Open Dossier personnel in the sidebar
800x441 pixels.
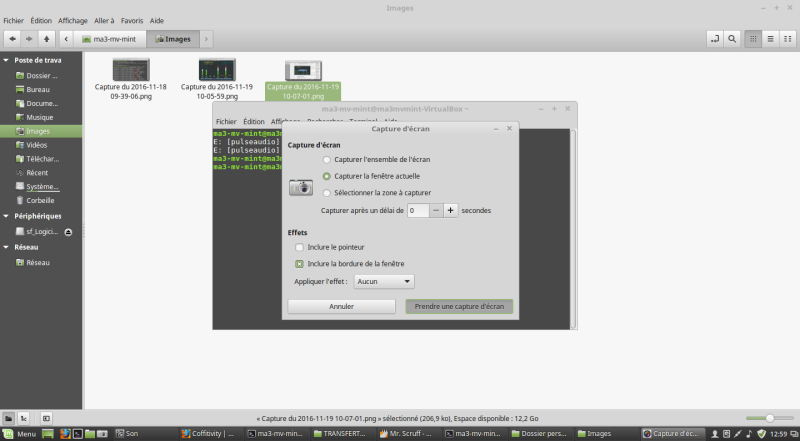coord(41,76)
